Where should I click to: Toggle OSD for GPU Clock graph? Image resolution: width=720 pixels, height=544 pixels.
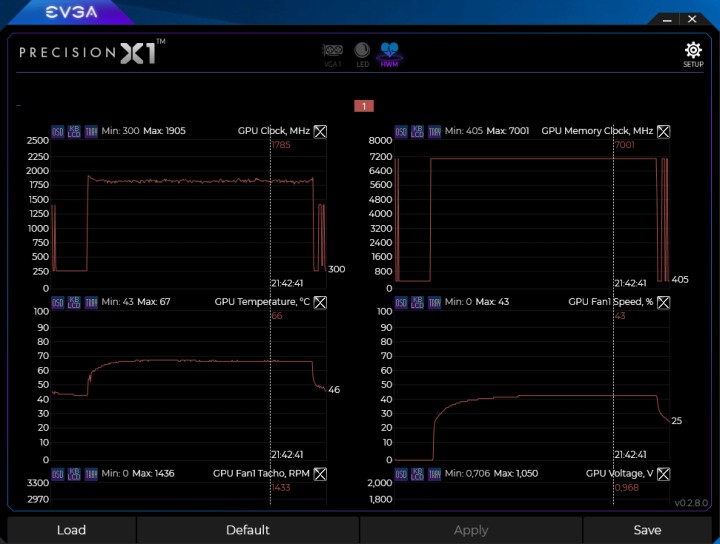(x=57, y=132)
